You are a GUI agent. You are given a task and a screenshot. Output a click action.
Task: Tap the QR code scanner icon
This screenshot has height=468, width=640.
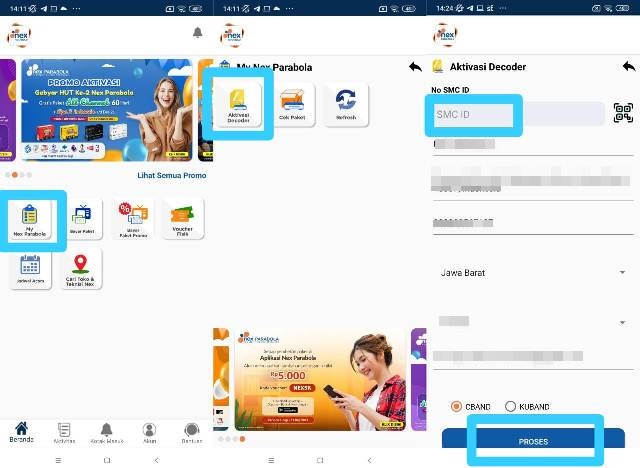(x=623, y=113)
